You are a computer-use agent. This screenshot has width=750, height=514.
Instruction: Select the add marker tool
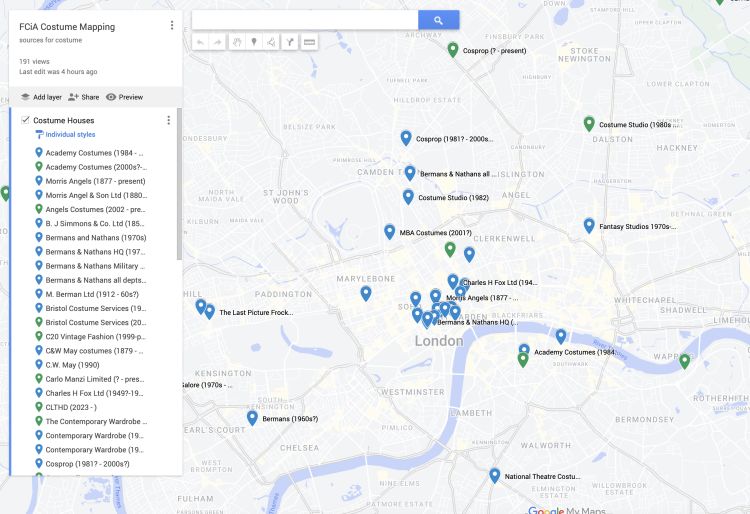(x=254, y=42)
